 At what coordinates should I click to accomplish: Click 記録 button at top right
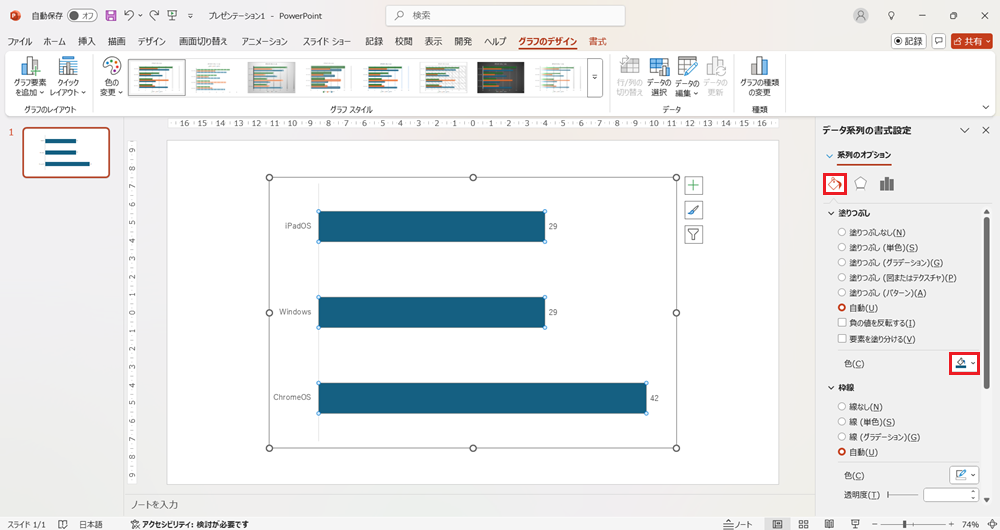tap(908, 41)
